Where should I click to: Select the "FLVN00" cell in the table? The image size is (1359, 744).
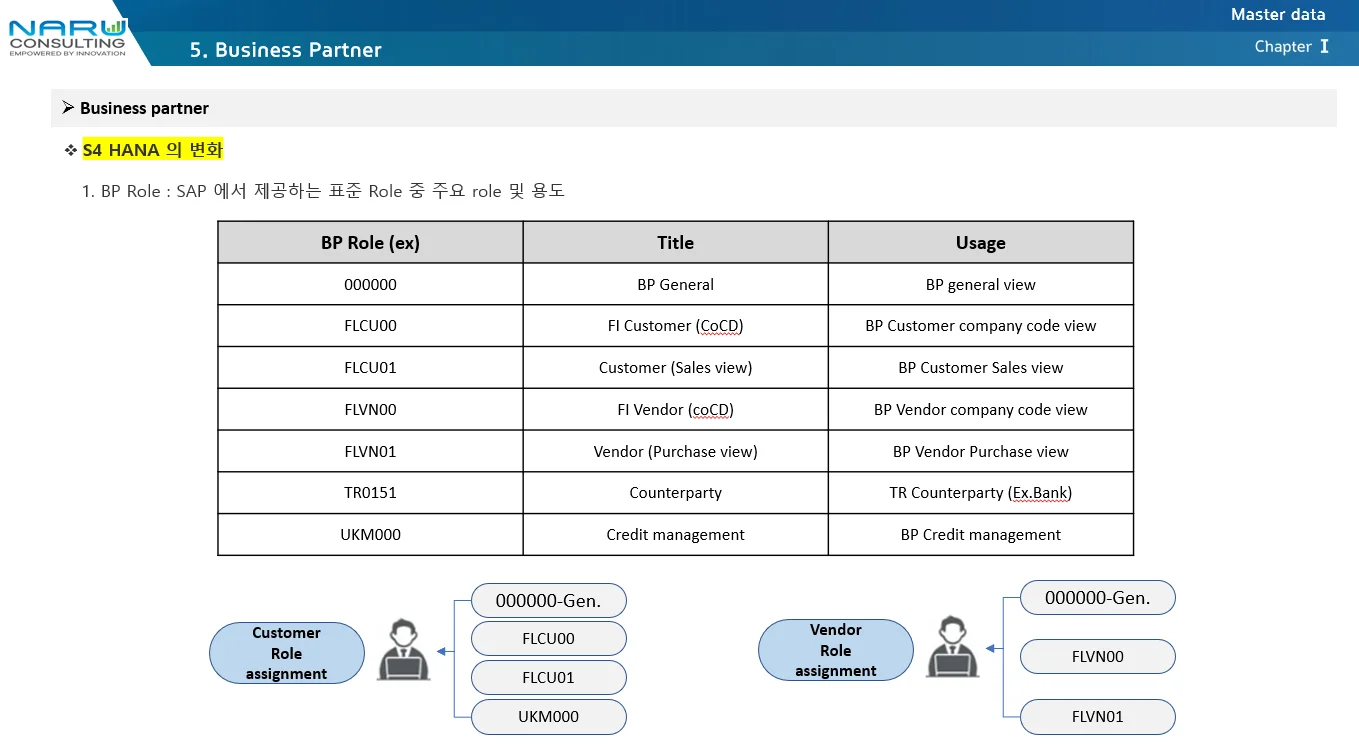point(370,410)
